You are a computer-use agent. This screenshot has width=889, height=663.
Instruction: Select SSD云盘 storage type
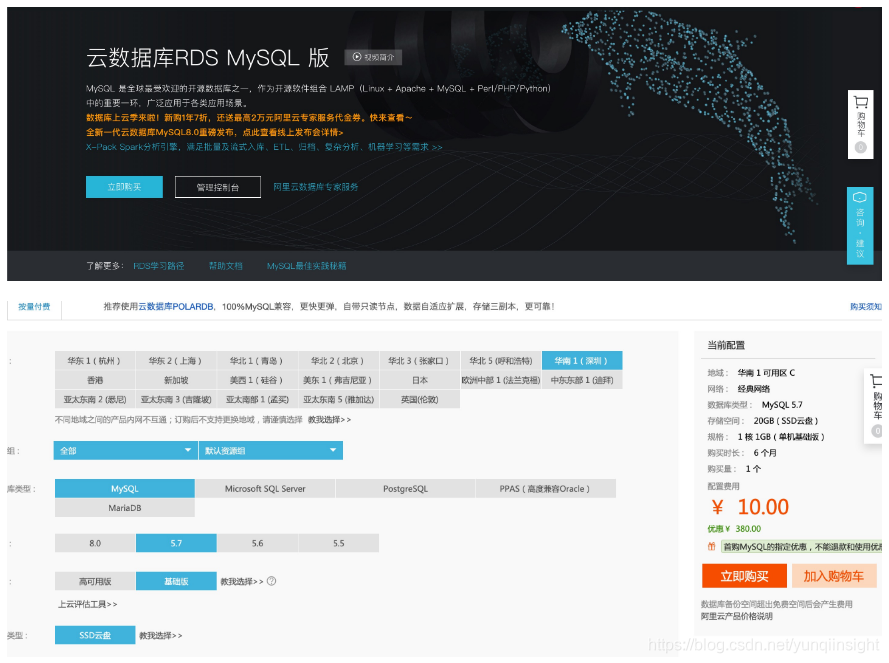tap(95, 635)
